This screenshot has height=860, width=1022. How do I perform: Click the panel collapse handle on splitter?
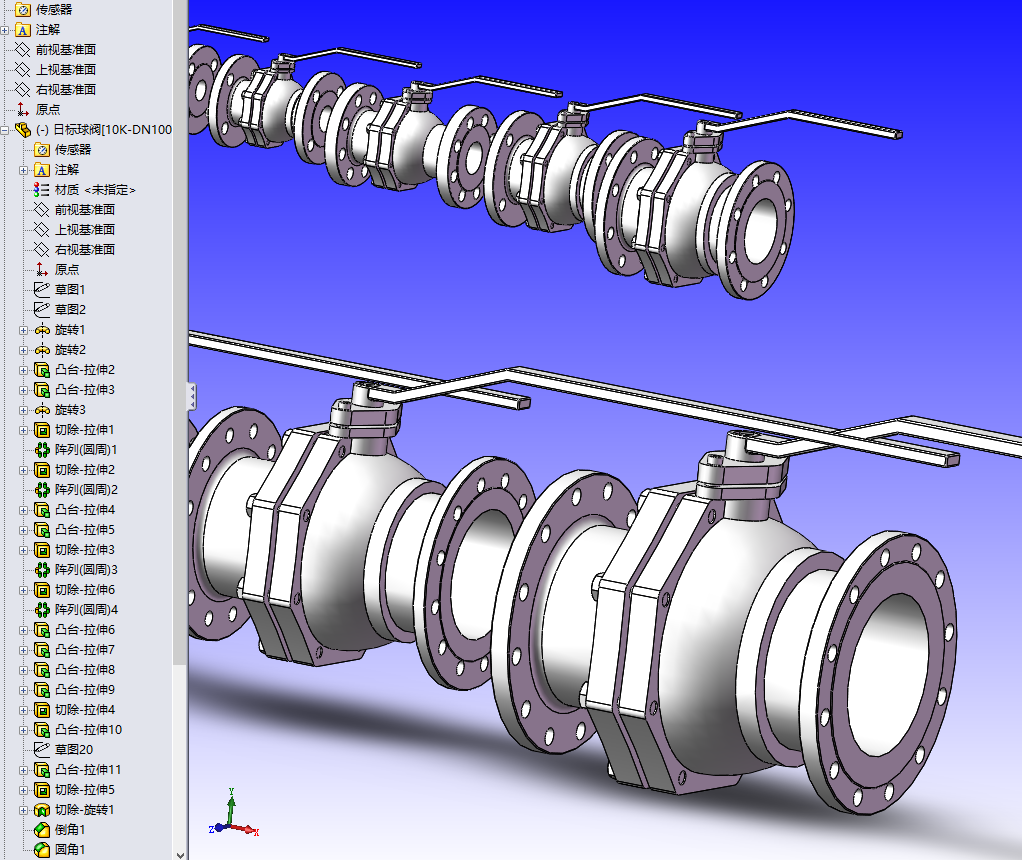(x=192, y=396)
